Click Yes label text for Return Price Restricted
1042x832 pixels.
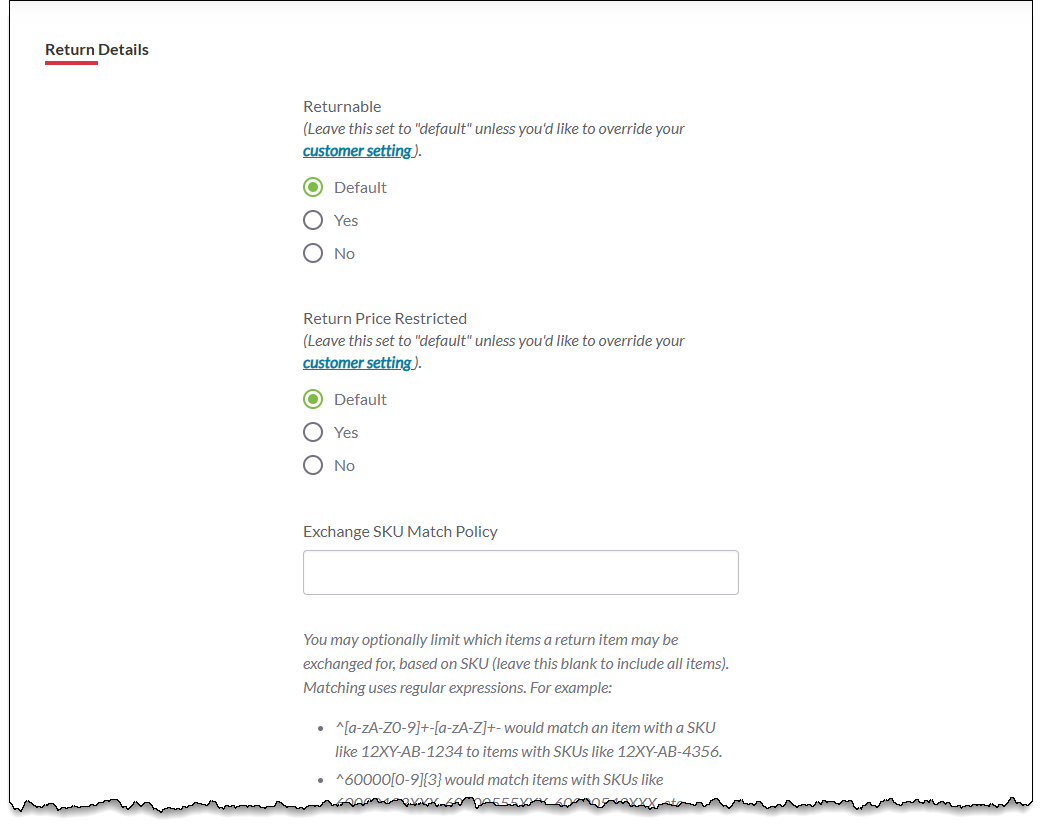pyautogui.click(x=346, y=432)
